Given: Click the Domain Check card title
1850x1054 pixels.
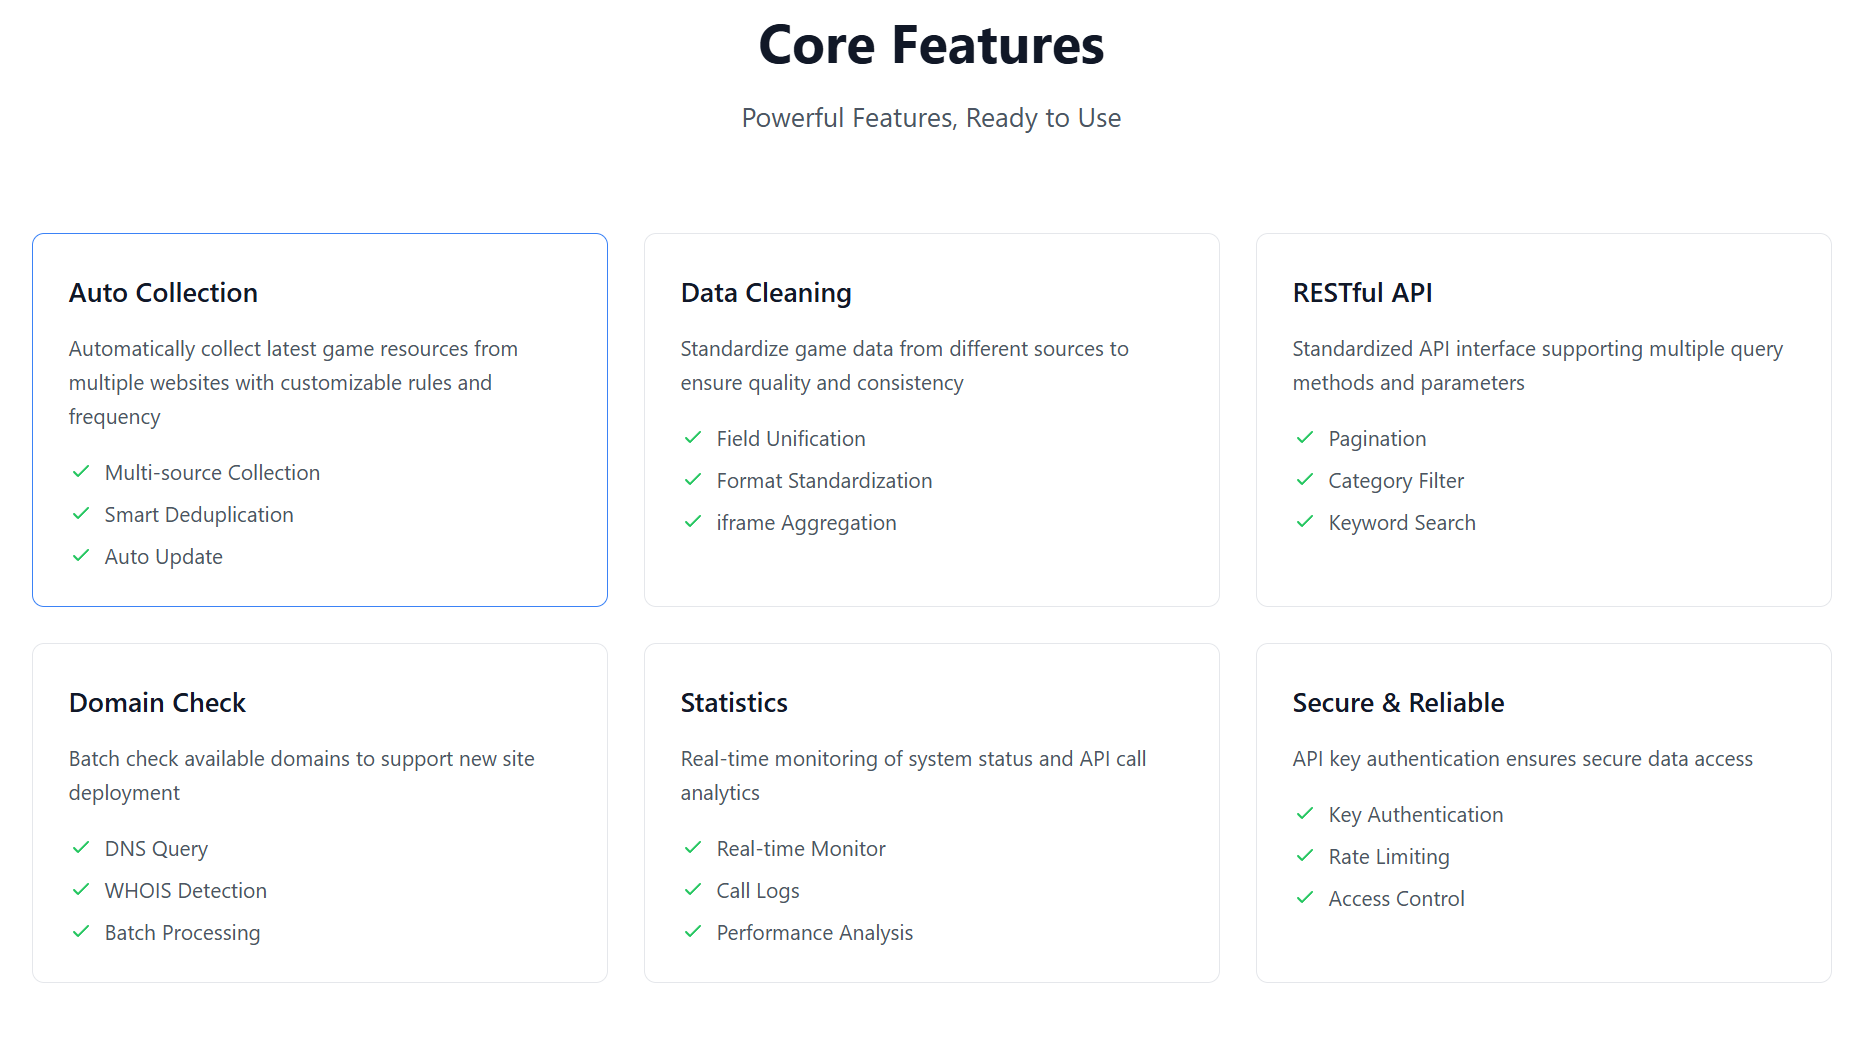Looking at the screenshot, I should tap(157, 703).
